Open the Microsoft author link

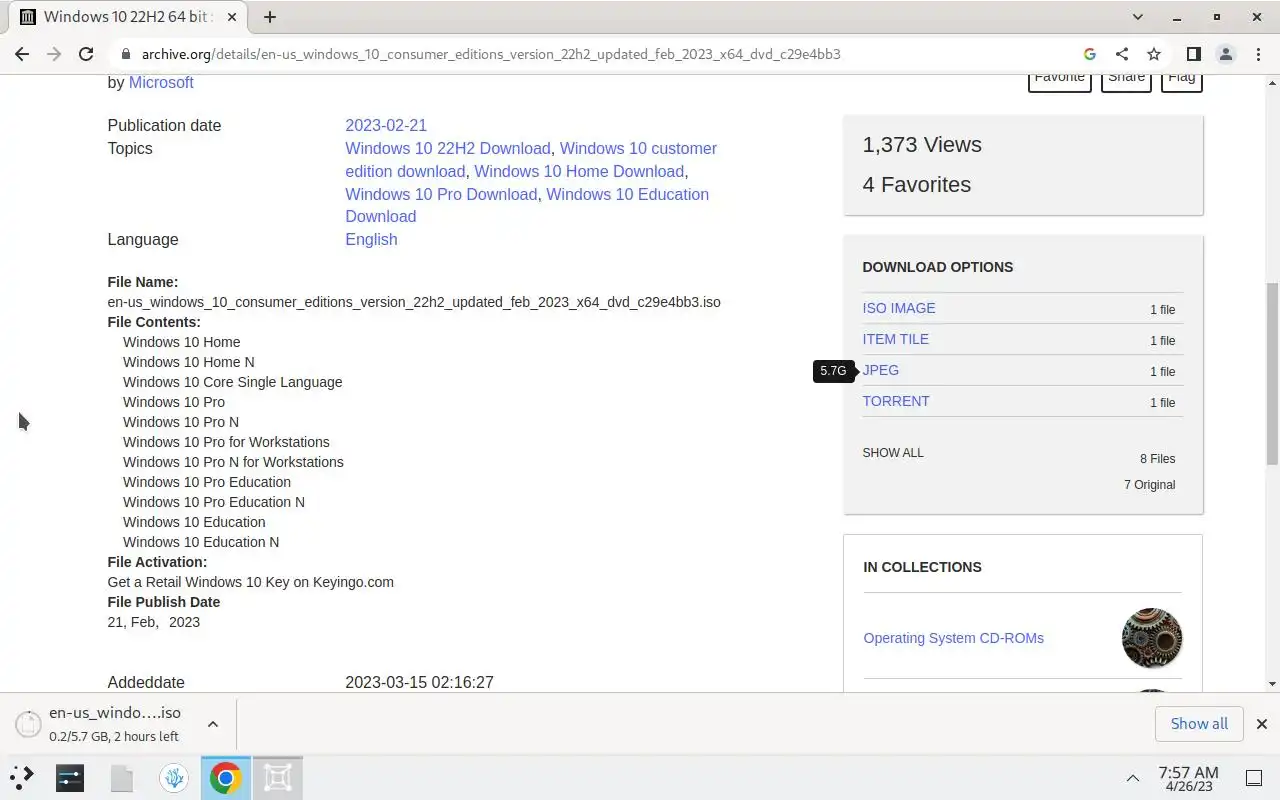(161, 82)
